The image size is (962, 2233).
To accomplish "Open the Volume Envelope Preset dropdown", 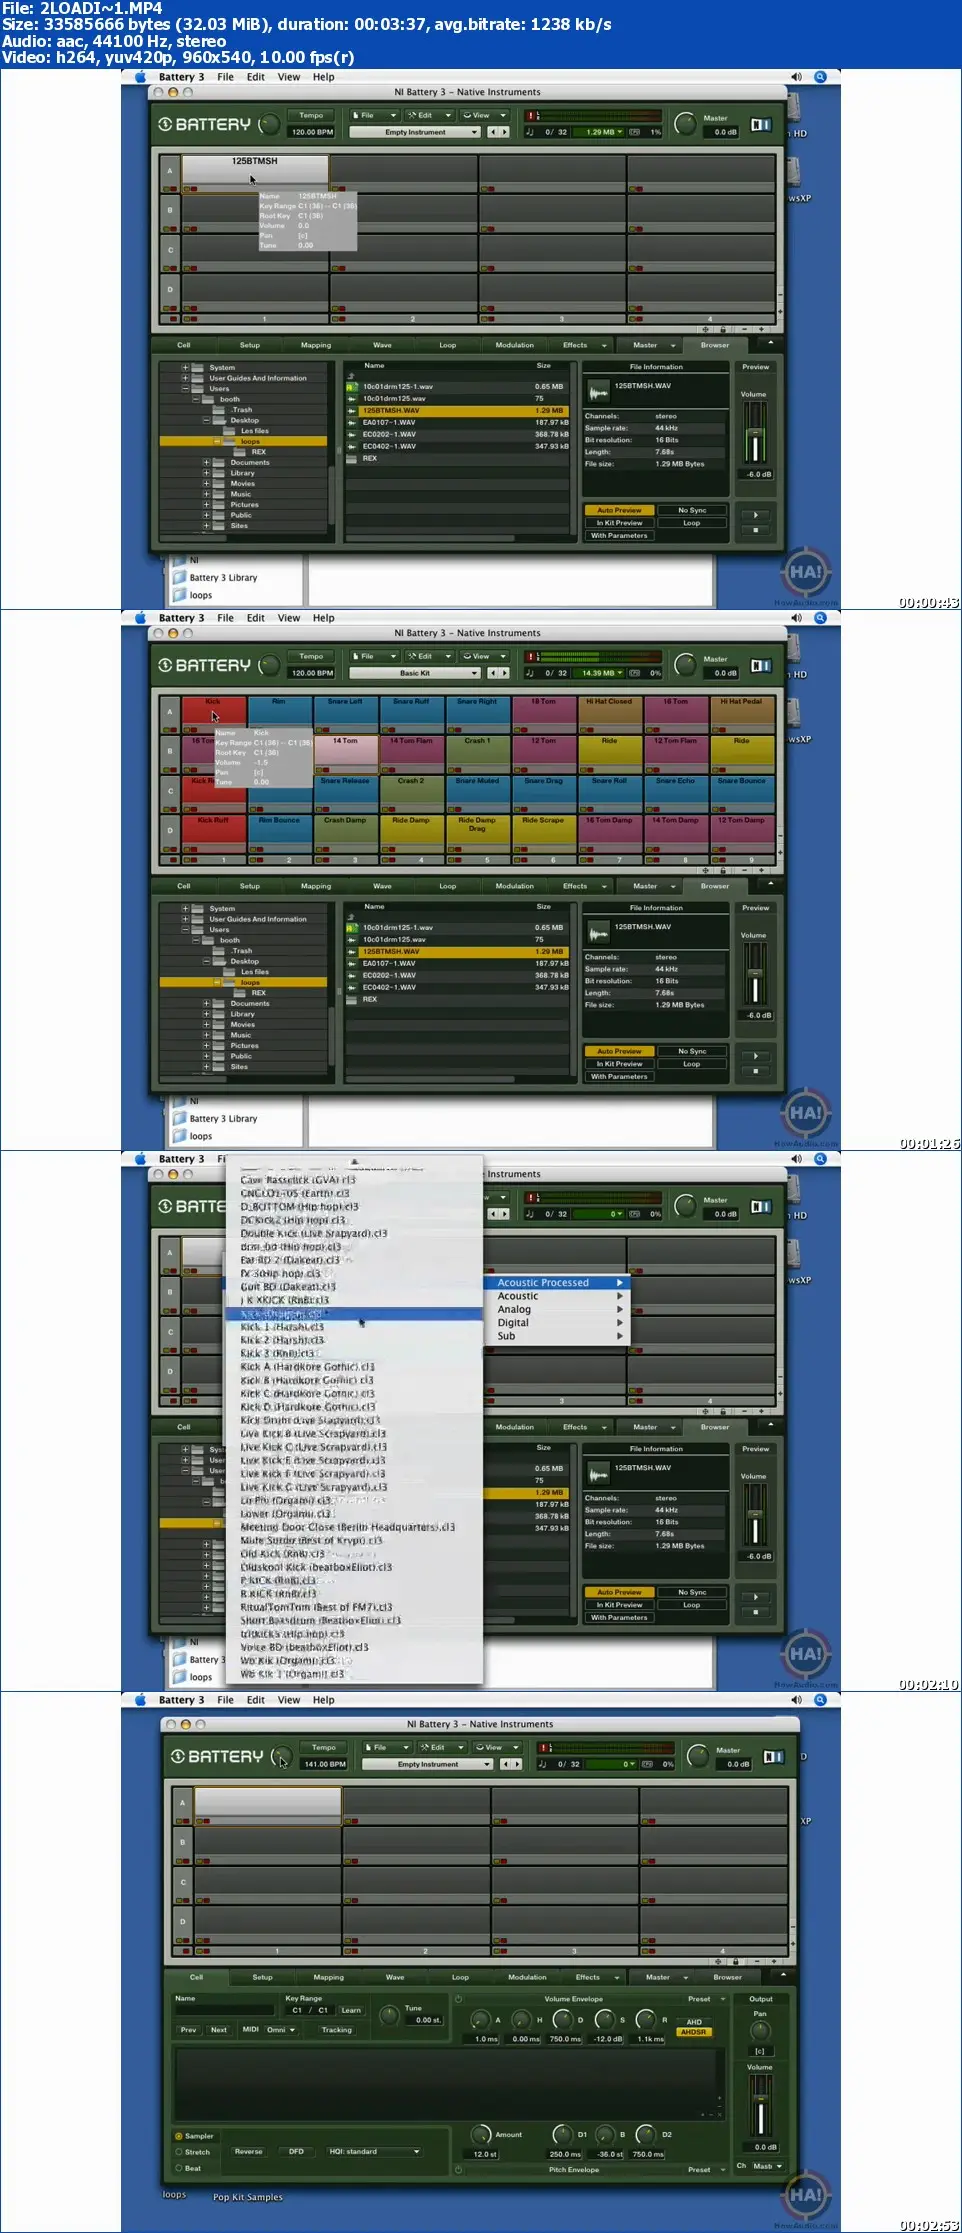I will click(x=705, y=1999).
